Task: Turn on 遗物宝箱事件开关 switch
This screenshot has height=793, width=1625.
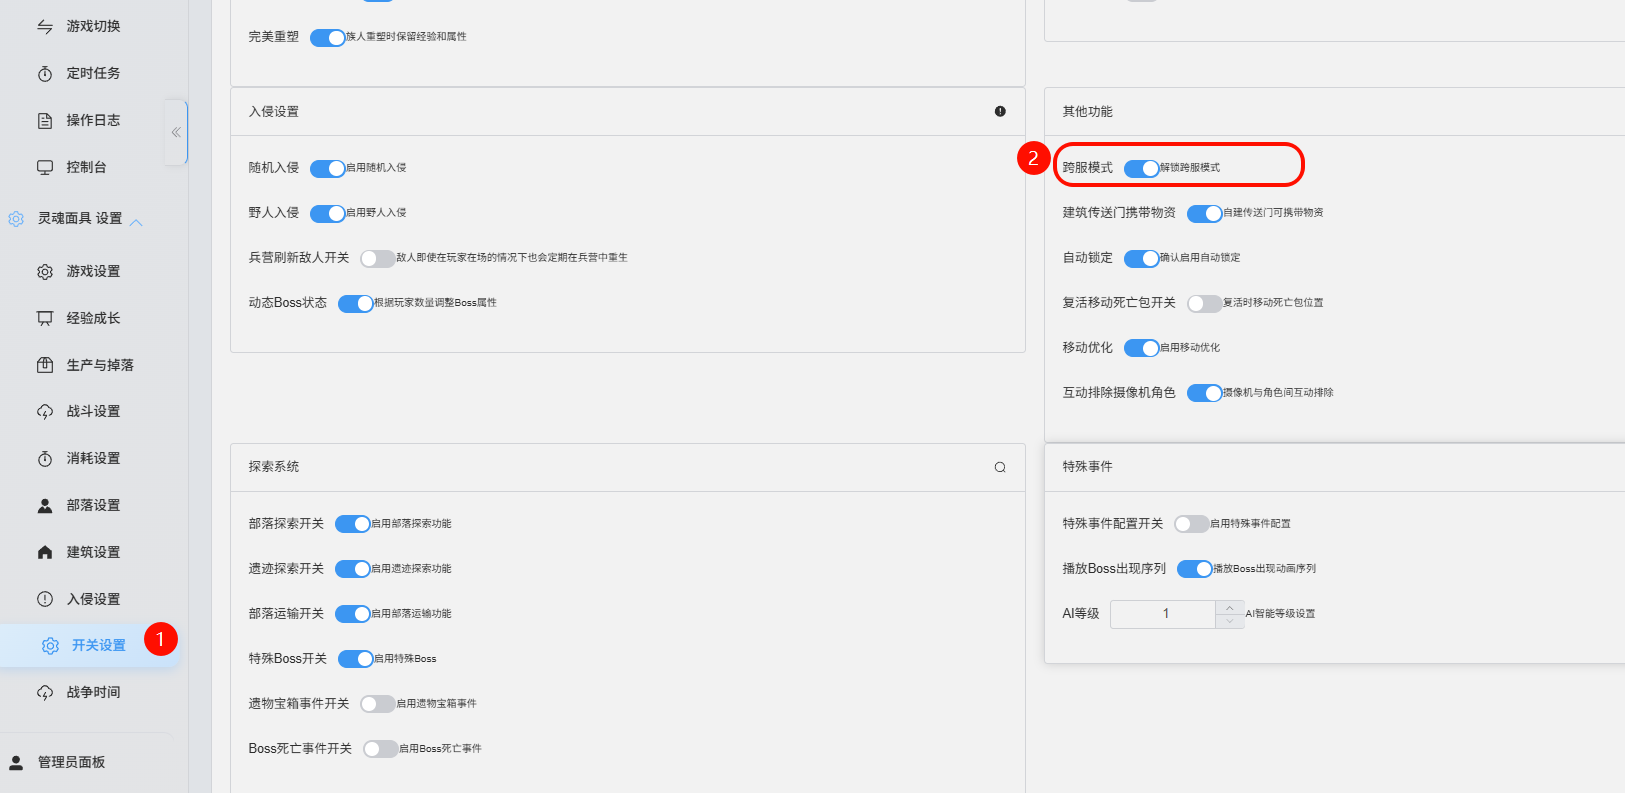Action: (378, 704)
